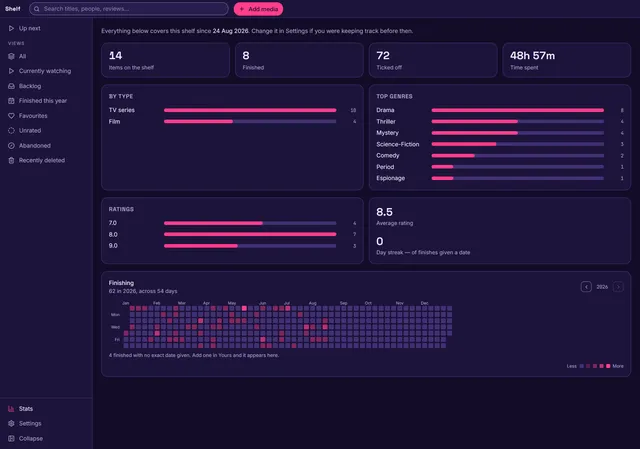Click the Period genre bar
Image resolution: width=640 pixels, height=449 pixels.
(518, 167)
